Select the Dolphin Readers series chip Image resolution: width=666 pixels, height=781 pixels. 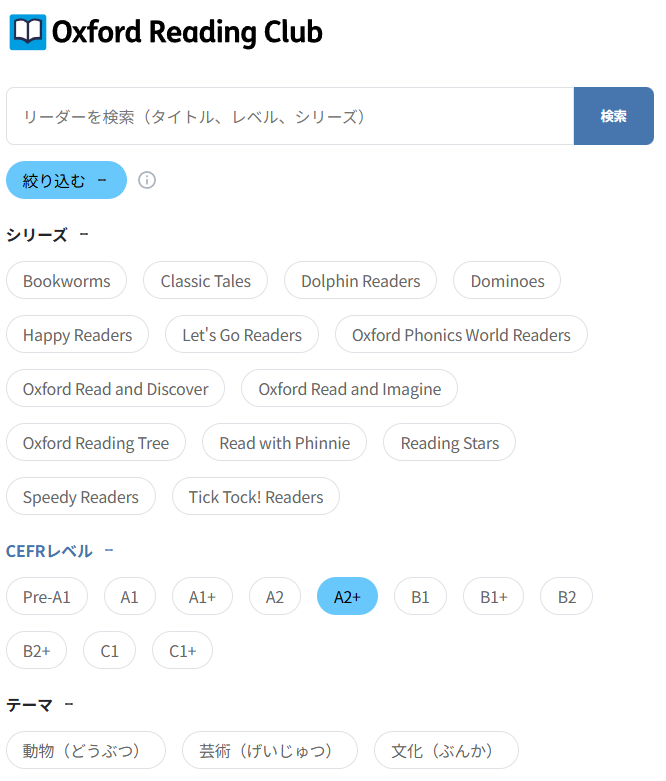click(x=361, y=280)
